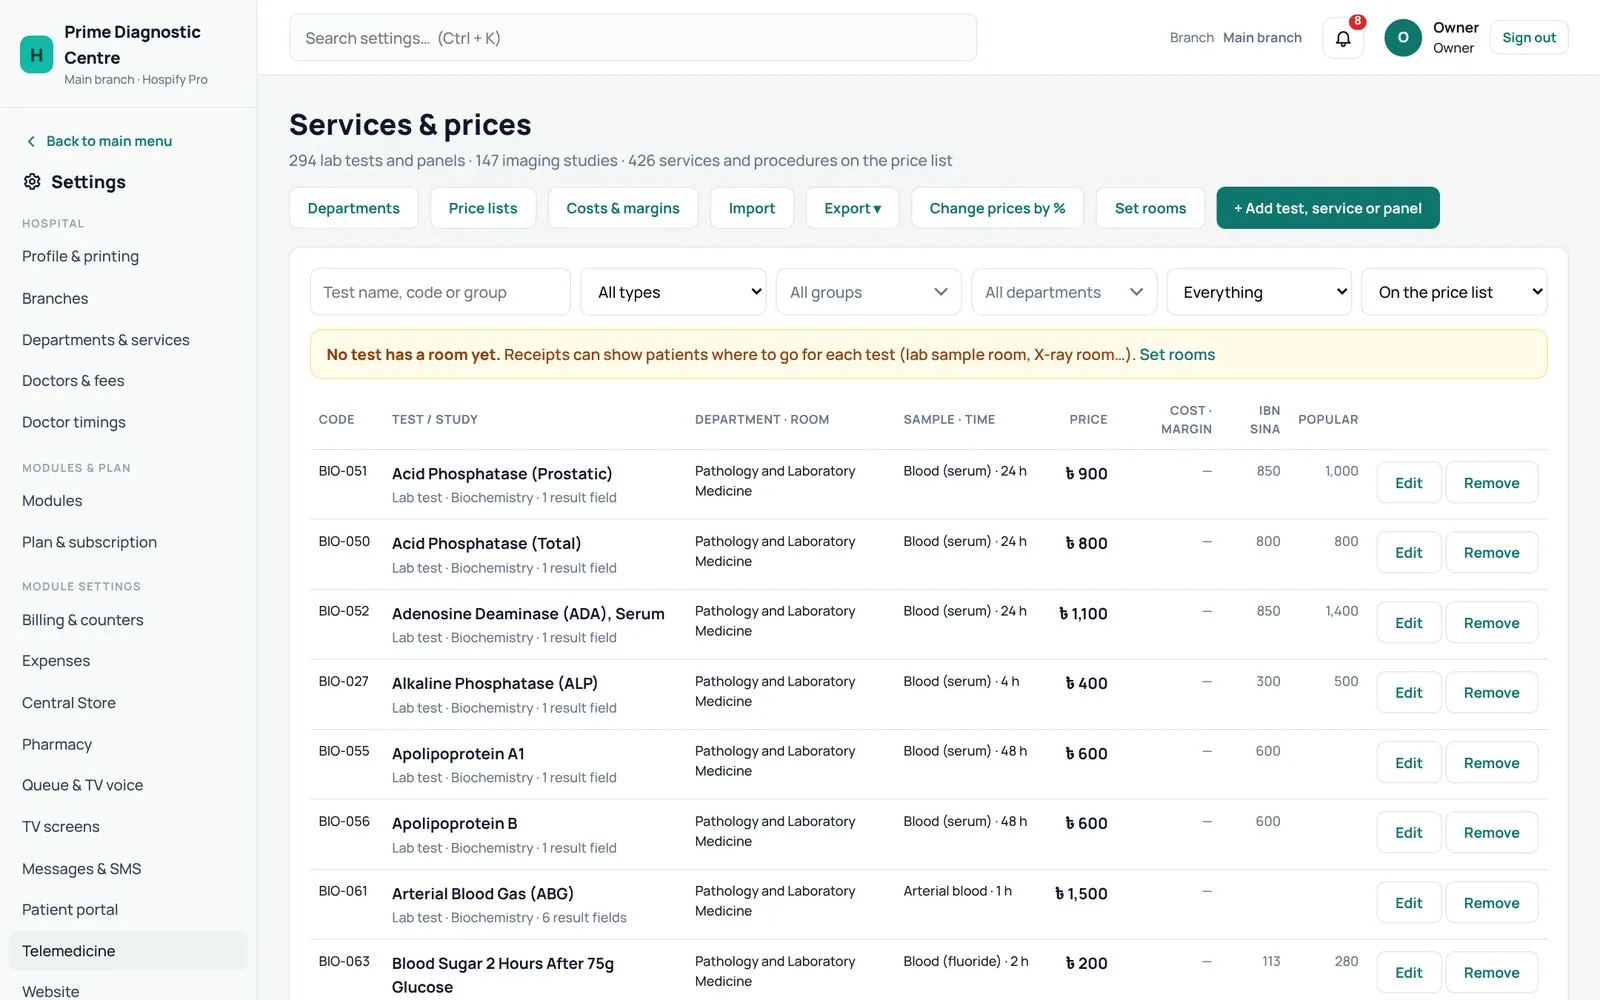Follow the Set rooms link in the banner

coord(1177,355)
